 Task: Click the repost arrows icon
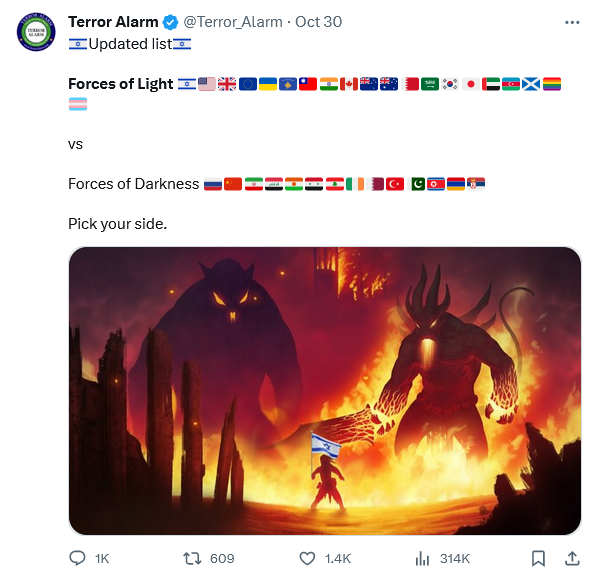(x=192, y=559)
